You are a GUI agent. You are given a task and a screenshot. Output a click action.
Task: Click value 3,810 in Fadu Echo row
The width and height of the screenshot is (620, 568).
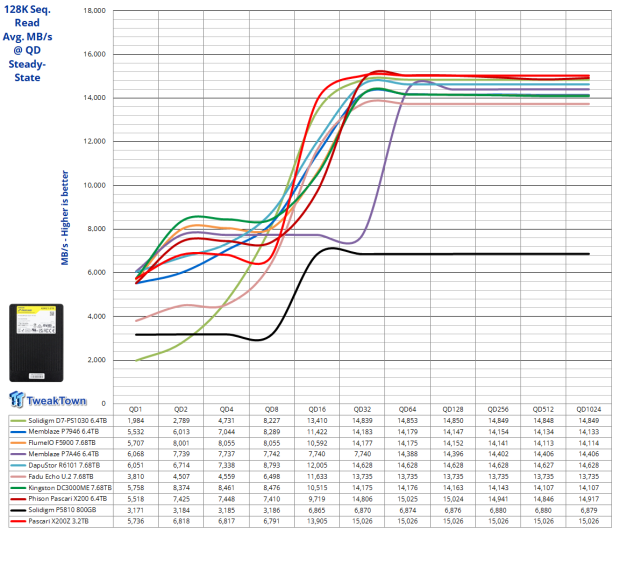(136, 477)
